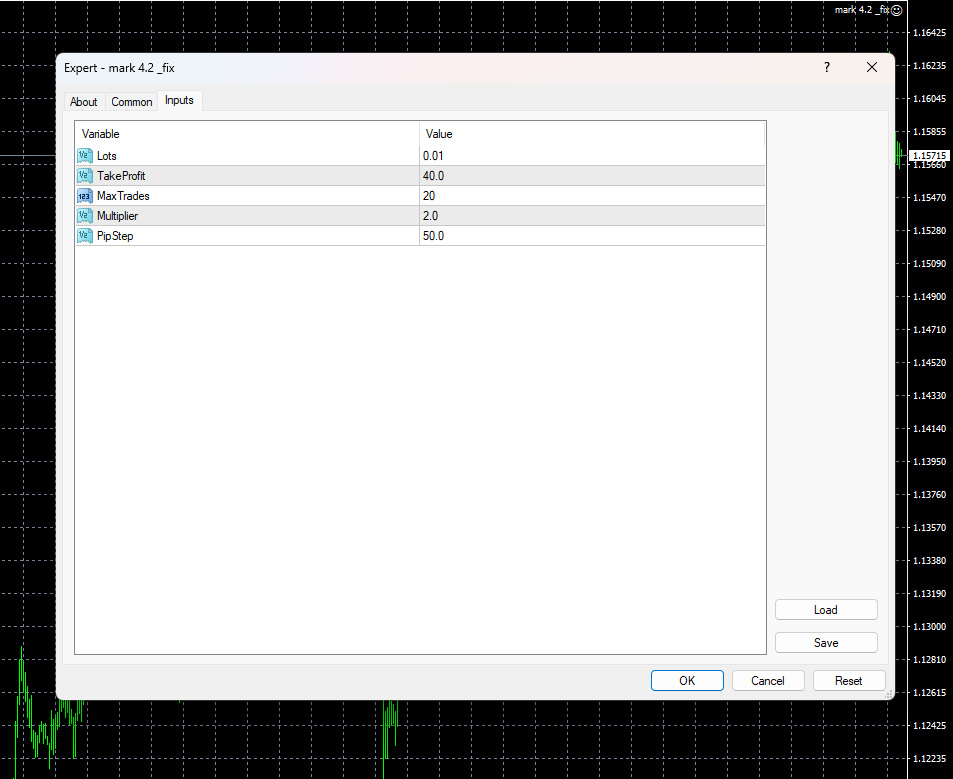Select the TakeProfit value 40.0
This screenshot has height=779, width=953.
coord(433,176)
